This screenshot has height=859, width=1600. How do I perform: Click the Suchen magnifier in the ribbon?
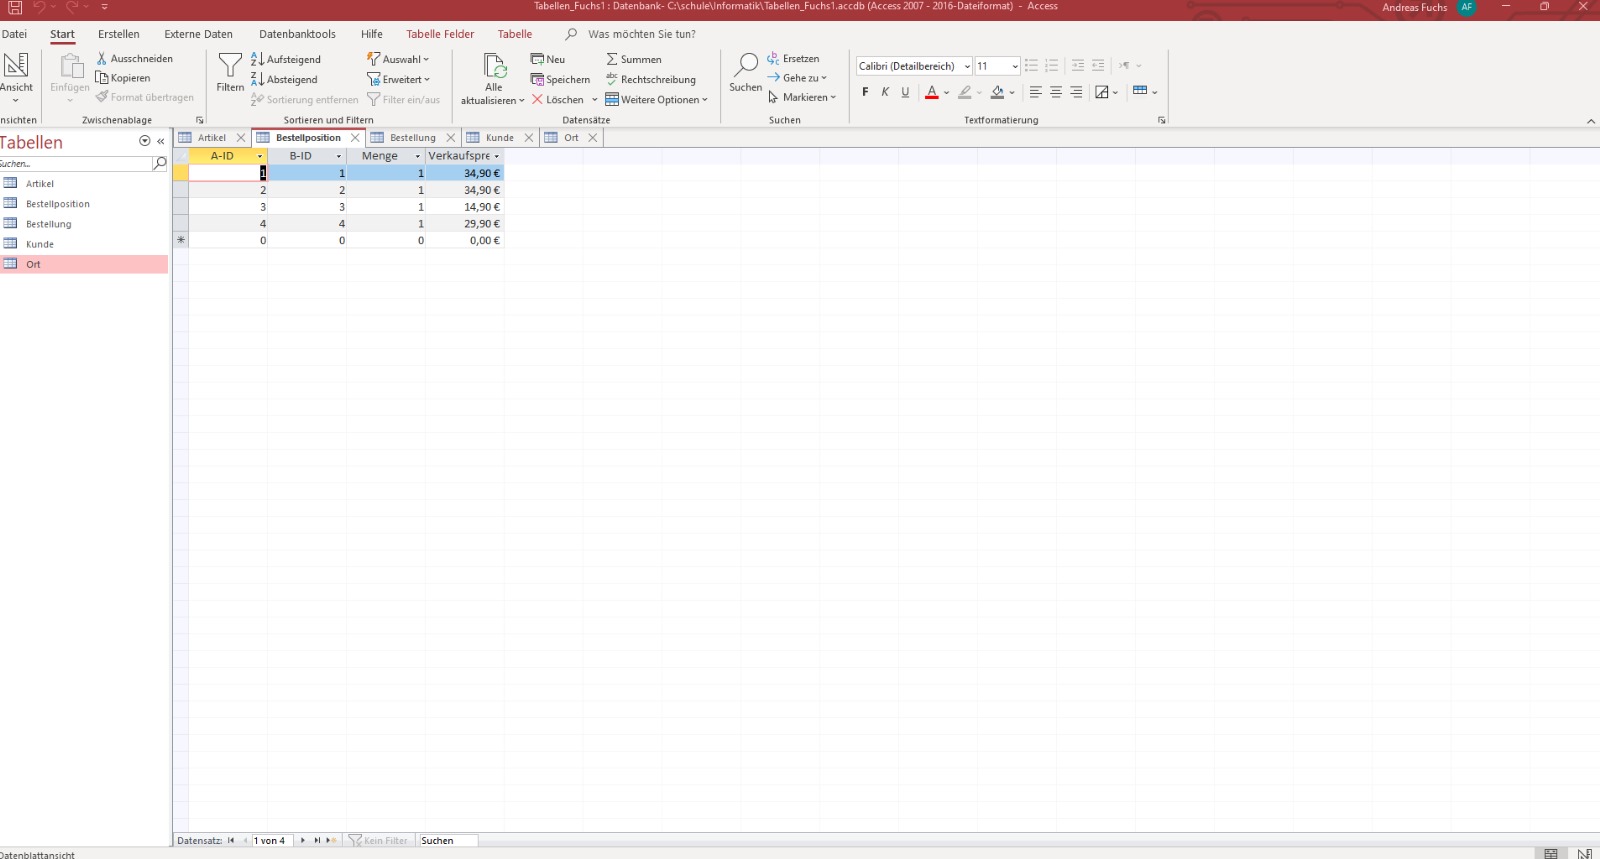746,73
